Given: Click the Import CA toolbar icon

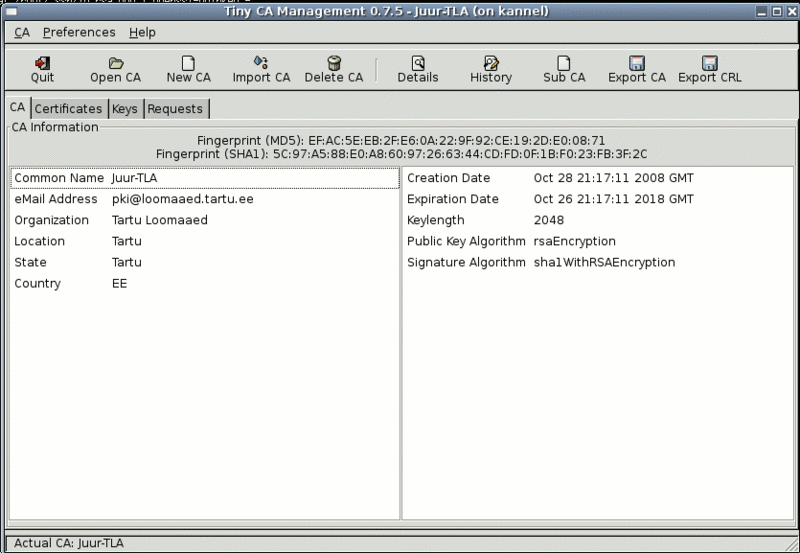Looking at the screenshot, I should 261,63.
